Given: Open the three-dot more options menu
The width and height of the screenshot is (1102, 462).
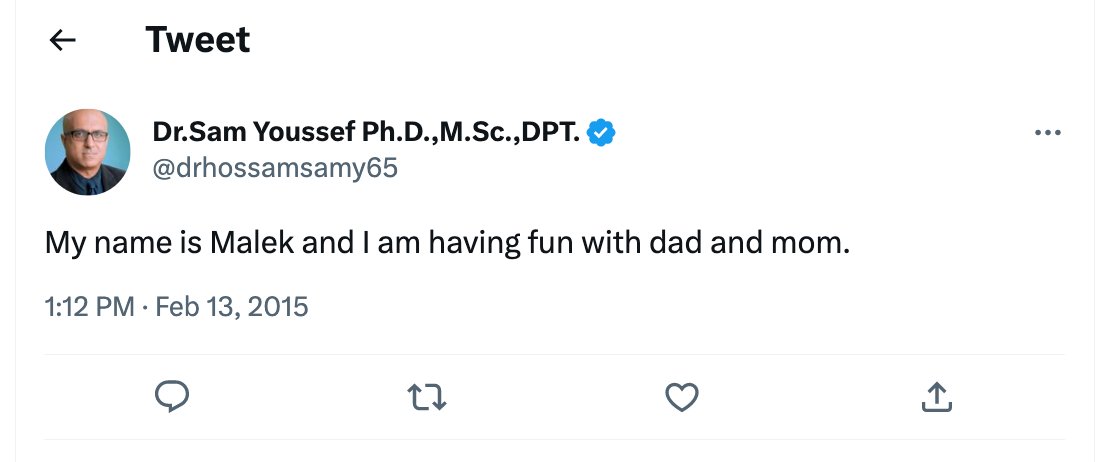Looking at the screenshot, I should pyautogui.click(x=1047, y=133).
